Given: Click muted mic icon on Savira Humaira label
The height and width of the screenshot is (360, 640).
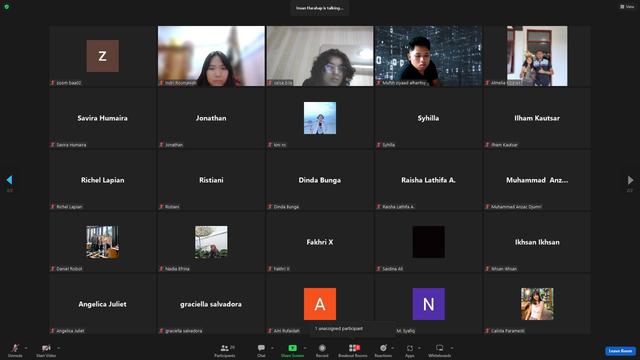Looking at the screenshot, I should click(53, 144).
